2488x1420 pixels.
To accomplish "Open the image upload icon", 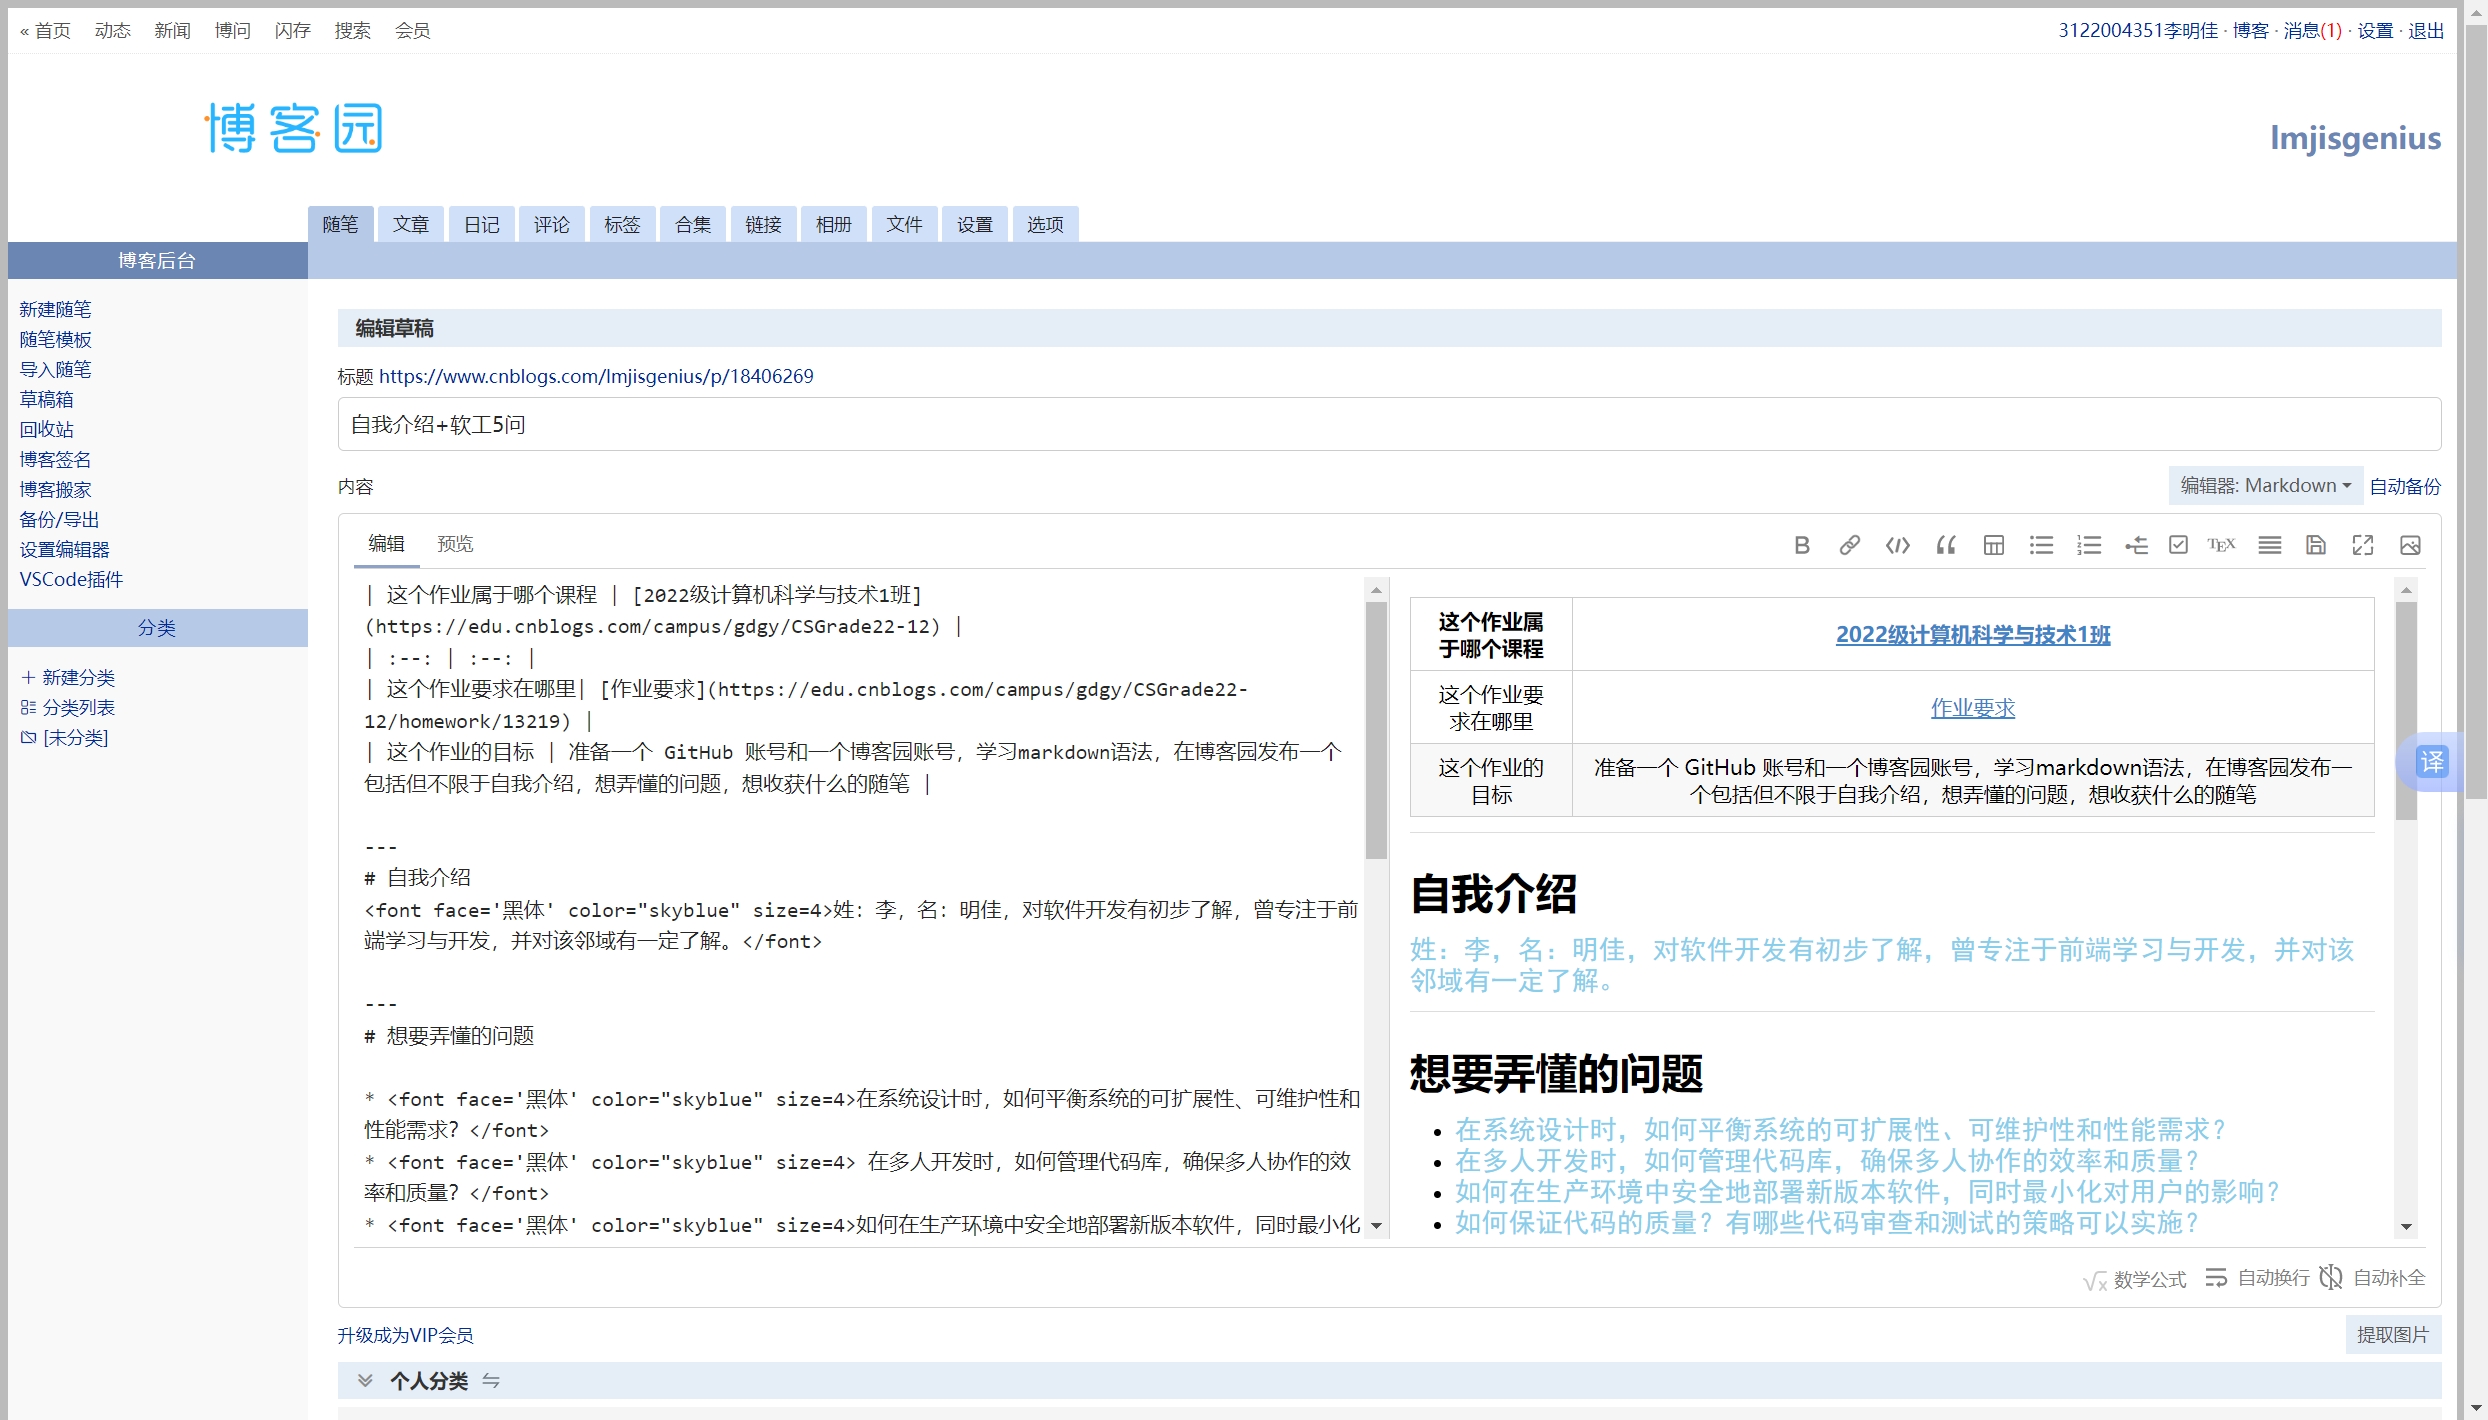I will 2412,545.
